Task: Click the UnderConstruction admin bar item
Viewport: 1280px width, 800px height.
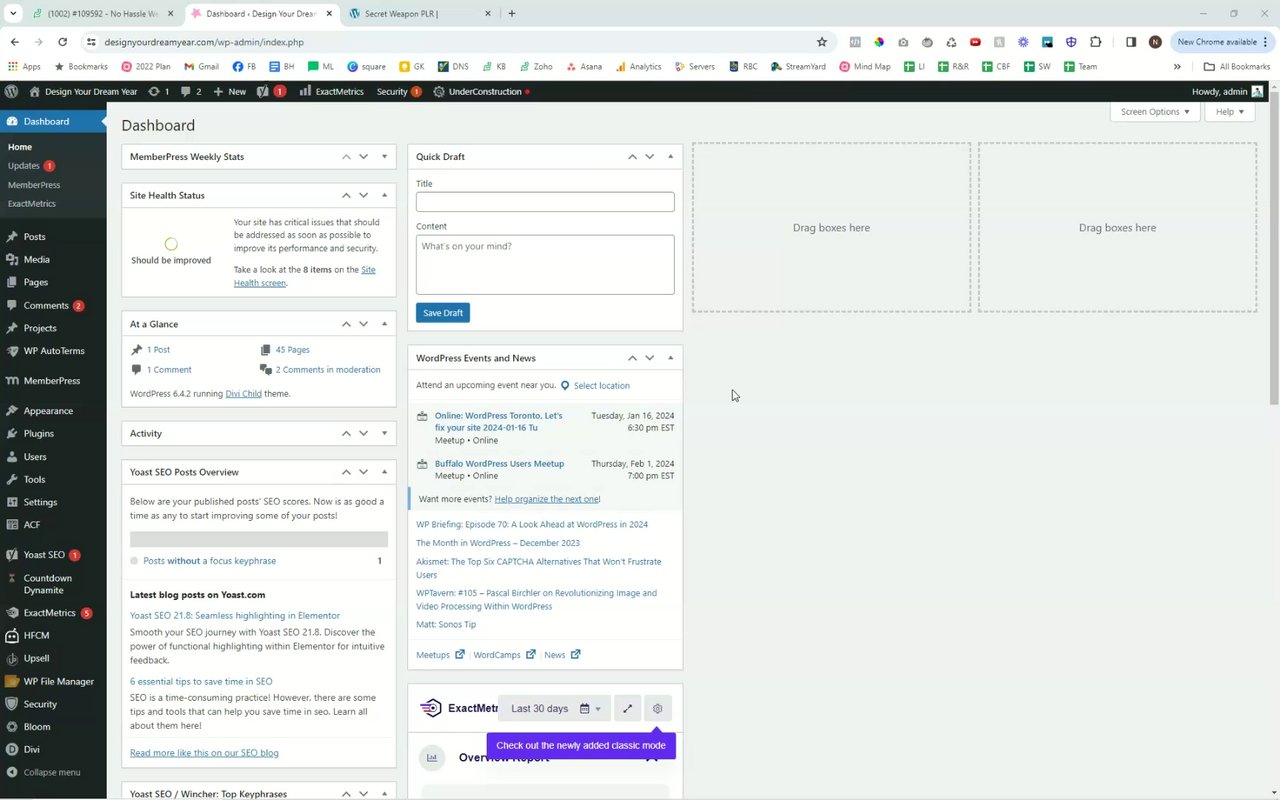Action: tap(481, 91)
